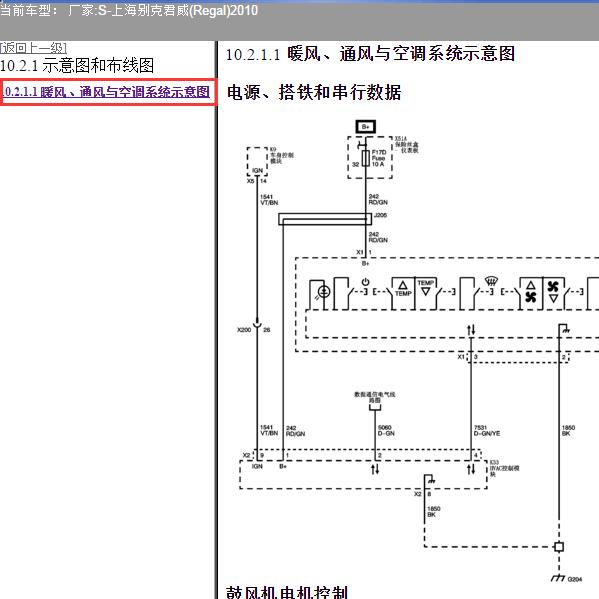Select the 当前车型 header text

[129, 10]
